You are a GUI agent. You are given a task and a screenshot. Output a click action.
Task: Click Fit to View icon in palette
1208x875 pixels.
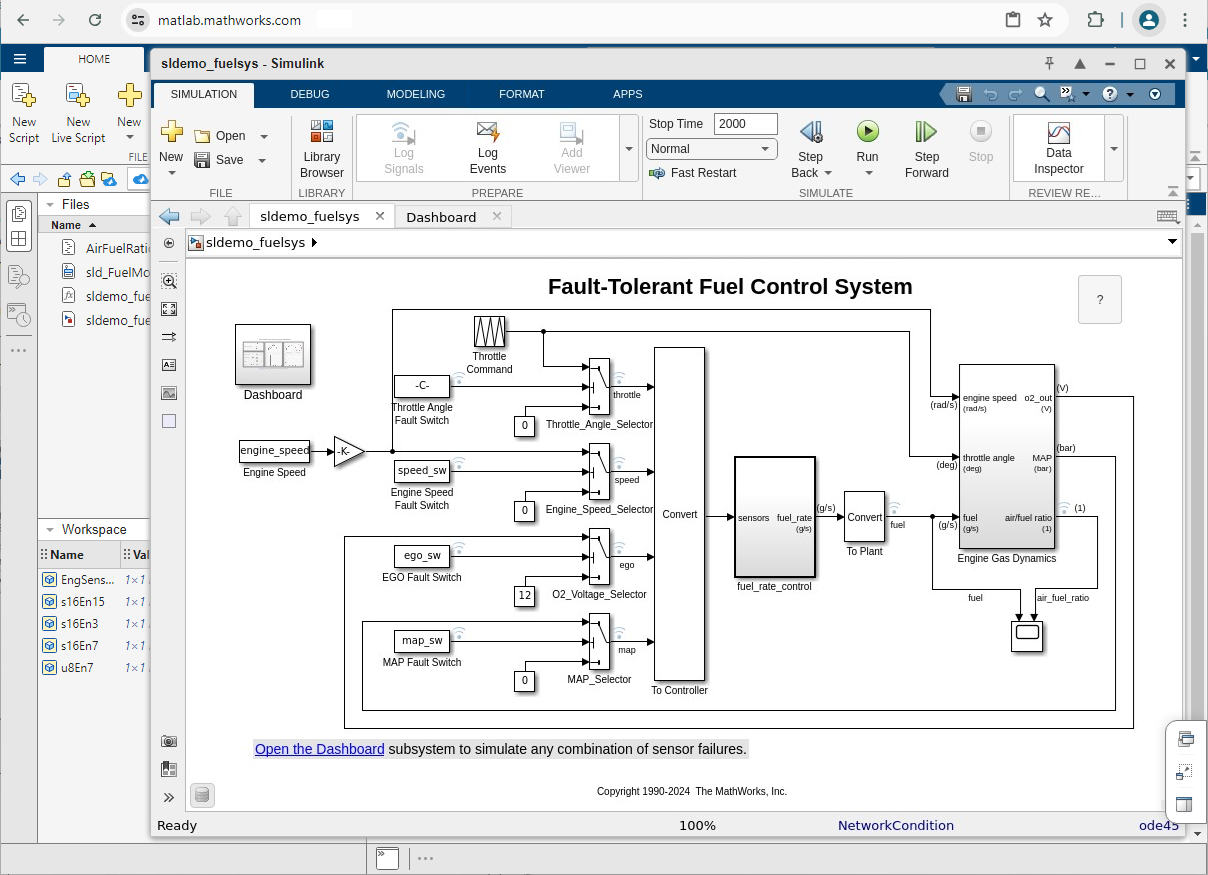pos(169,309)
